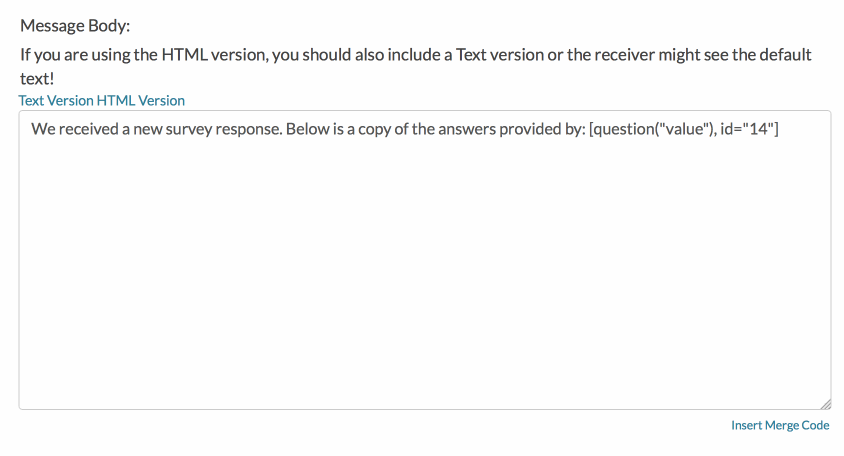
Task: Click the id="14" portion of the merge code
Action: pyautogui.click(x=746, y=129)
